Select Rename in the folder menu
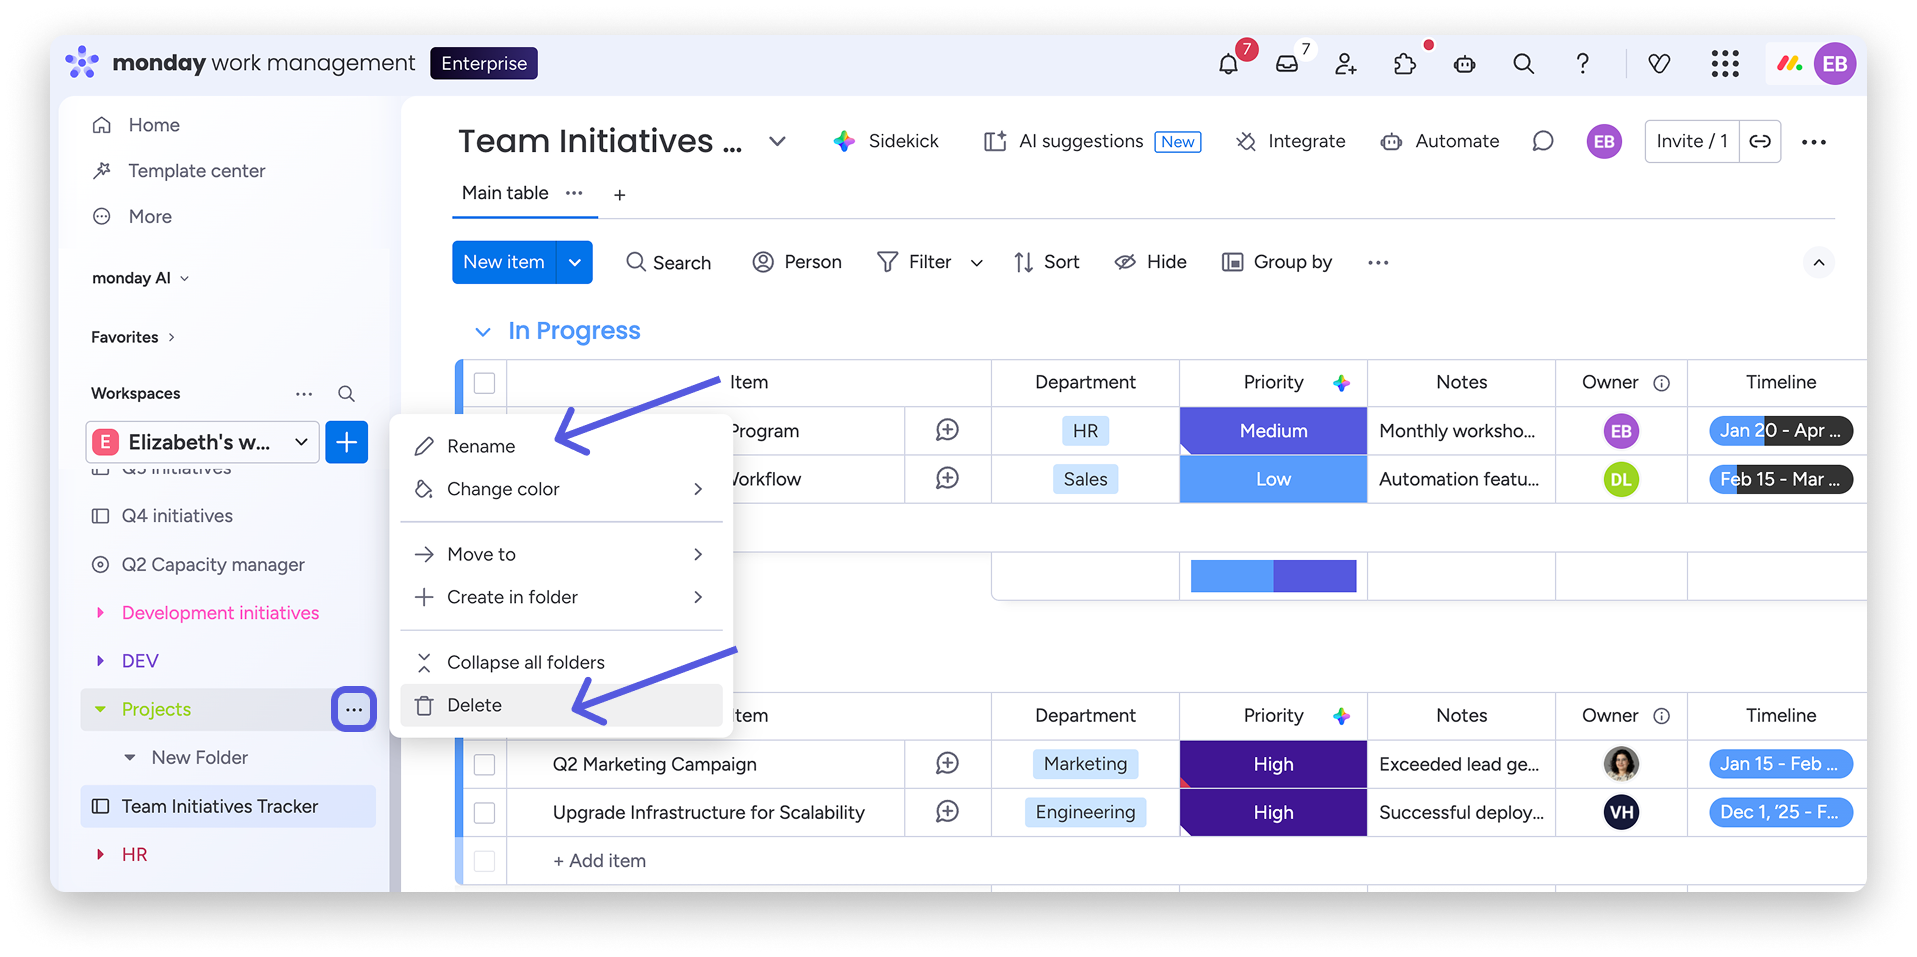Image resolution: width=1917 pixels, height=957 pixels. [481, 446]
